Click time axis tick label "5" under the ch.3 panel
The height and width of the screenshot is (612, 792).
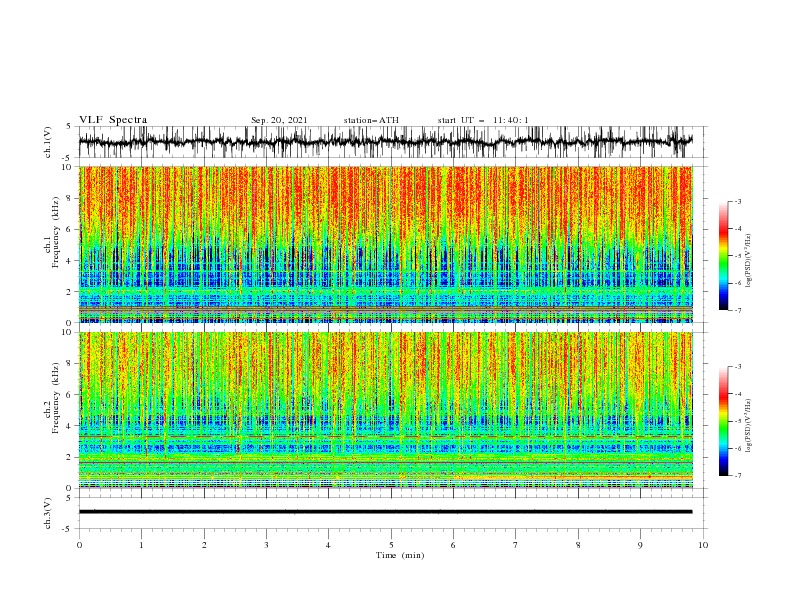pyautogui.click(x=391, y=545)
